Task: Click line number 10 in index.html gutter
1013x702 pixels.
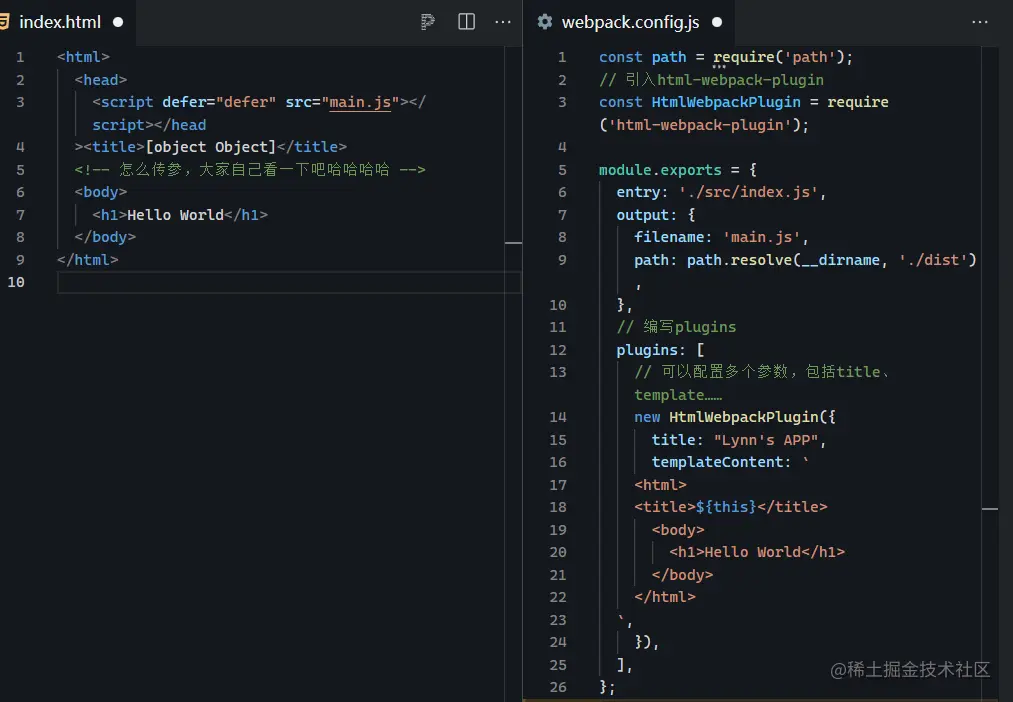Action: click(x=16, y=282)
